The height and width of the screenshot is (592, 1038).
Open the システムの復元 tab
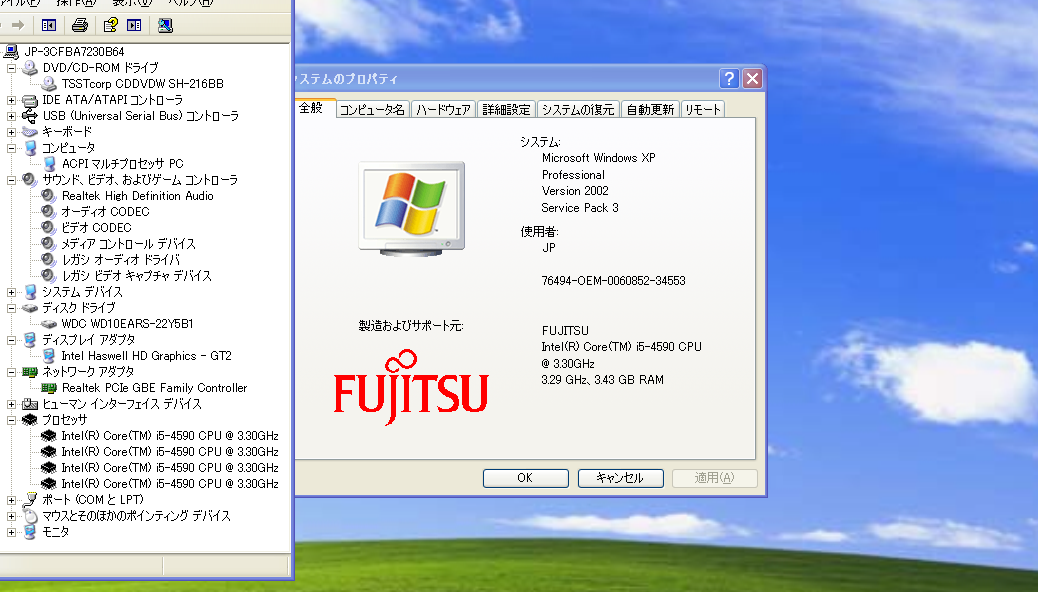coord(578,110)
